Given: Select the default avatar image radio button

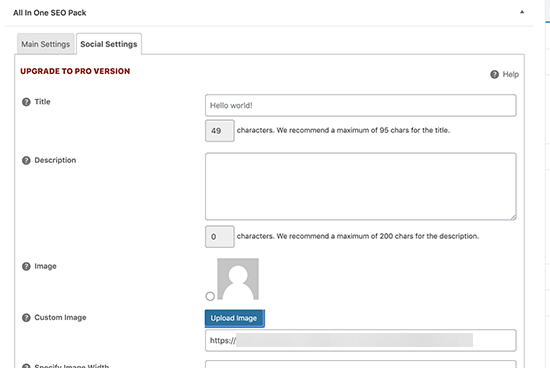Looking at the screenshot, I should [210, 296].
